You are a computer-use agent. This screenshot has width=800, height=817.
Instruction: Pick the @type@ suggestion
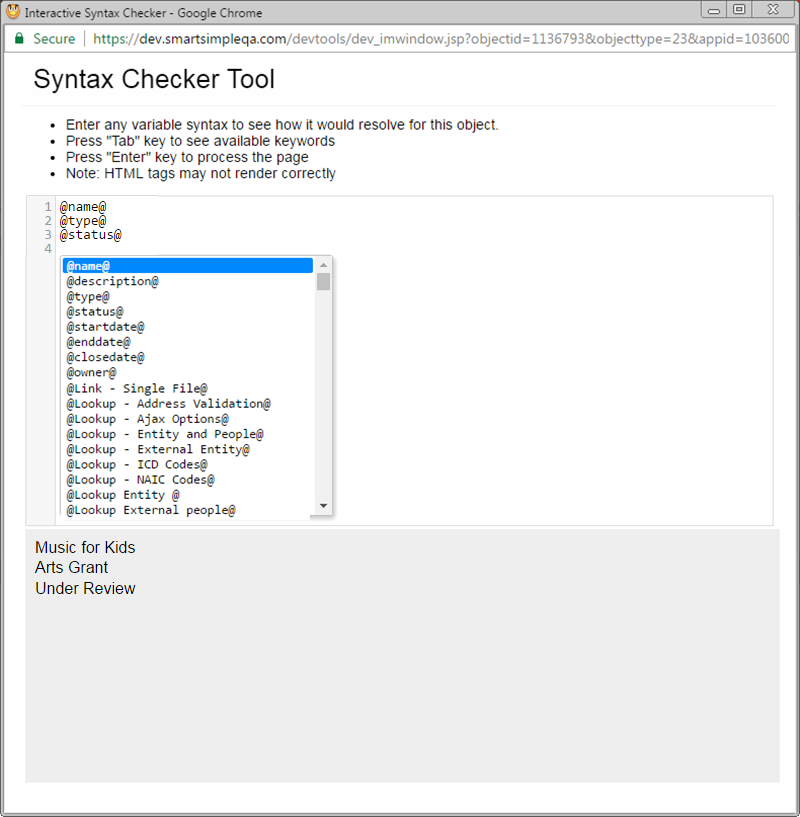point(88,297)
